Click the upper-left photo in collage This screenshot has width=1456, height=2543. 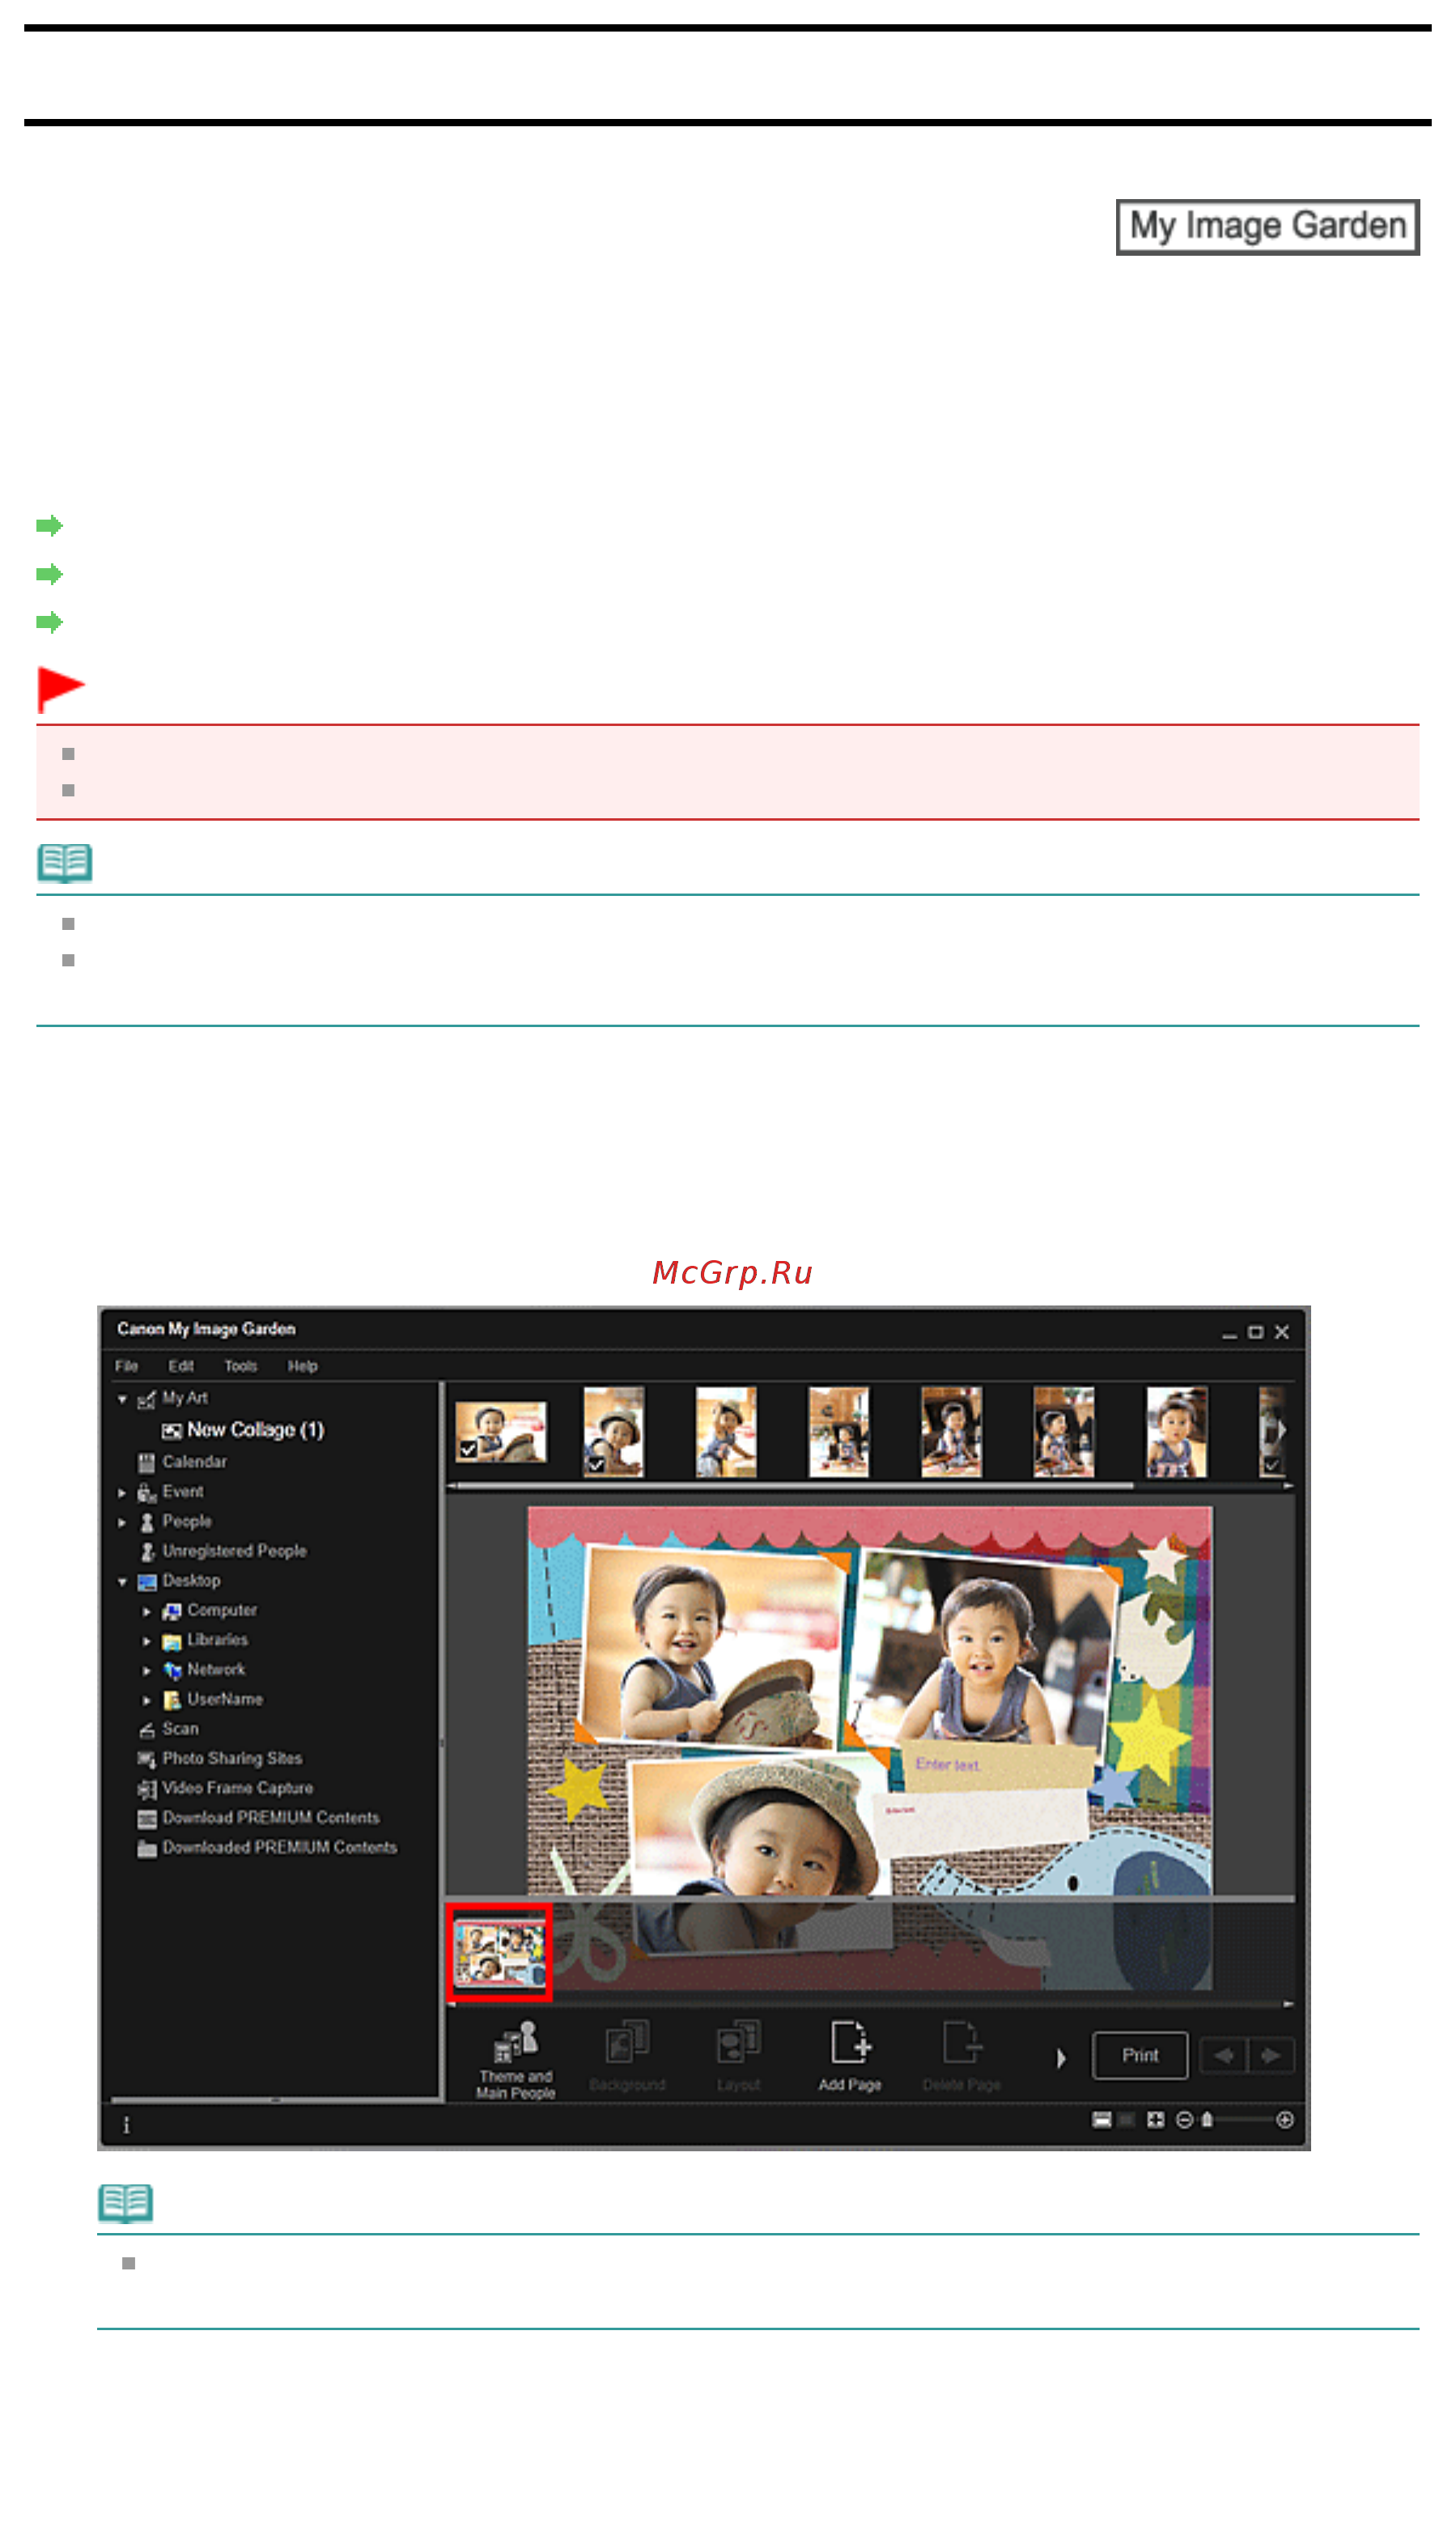[x=712, y=1648]
